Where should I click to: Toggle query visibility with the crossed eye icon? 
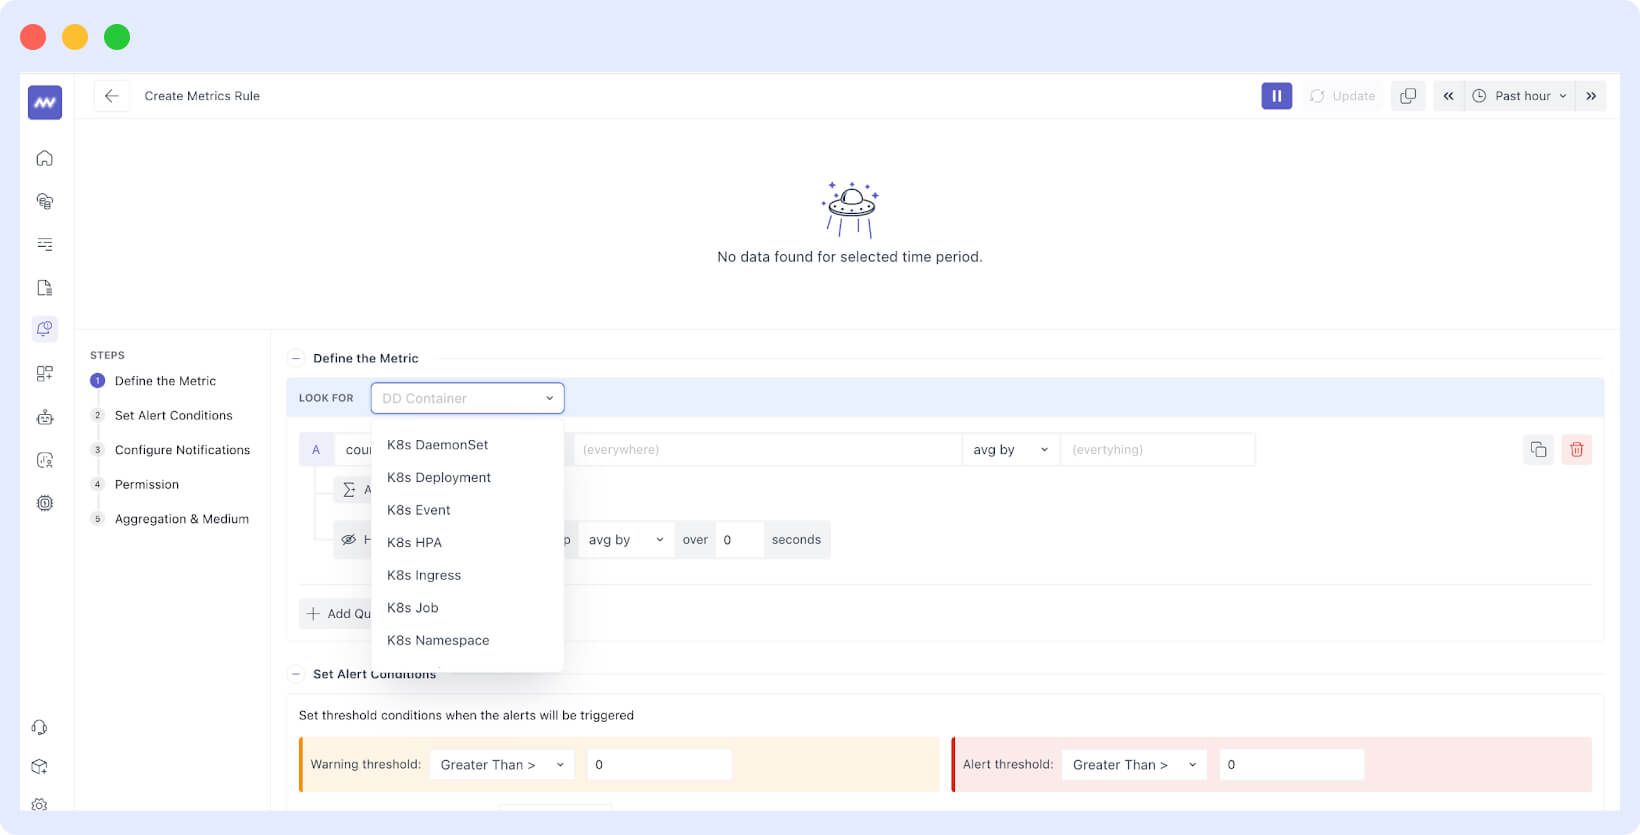pyautogui.click(x=348, y=540)
